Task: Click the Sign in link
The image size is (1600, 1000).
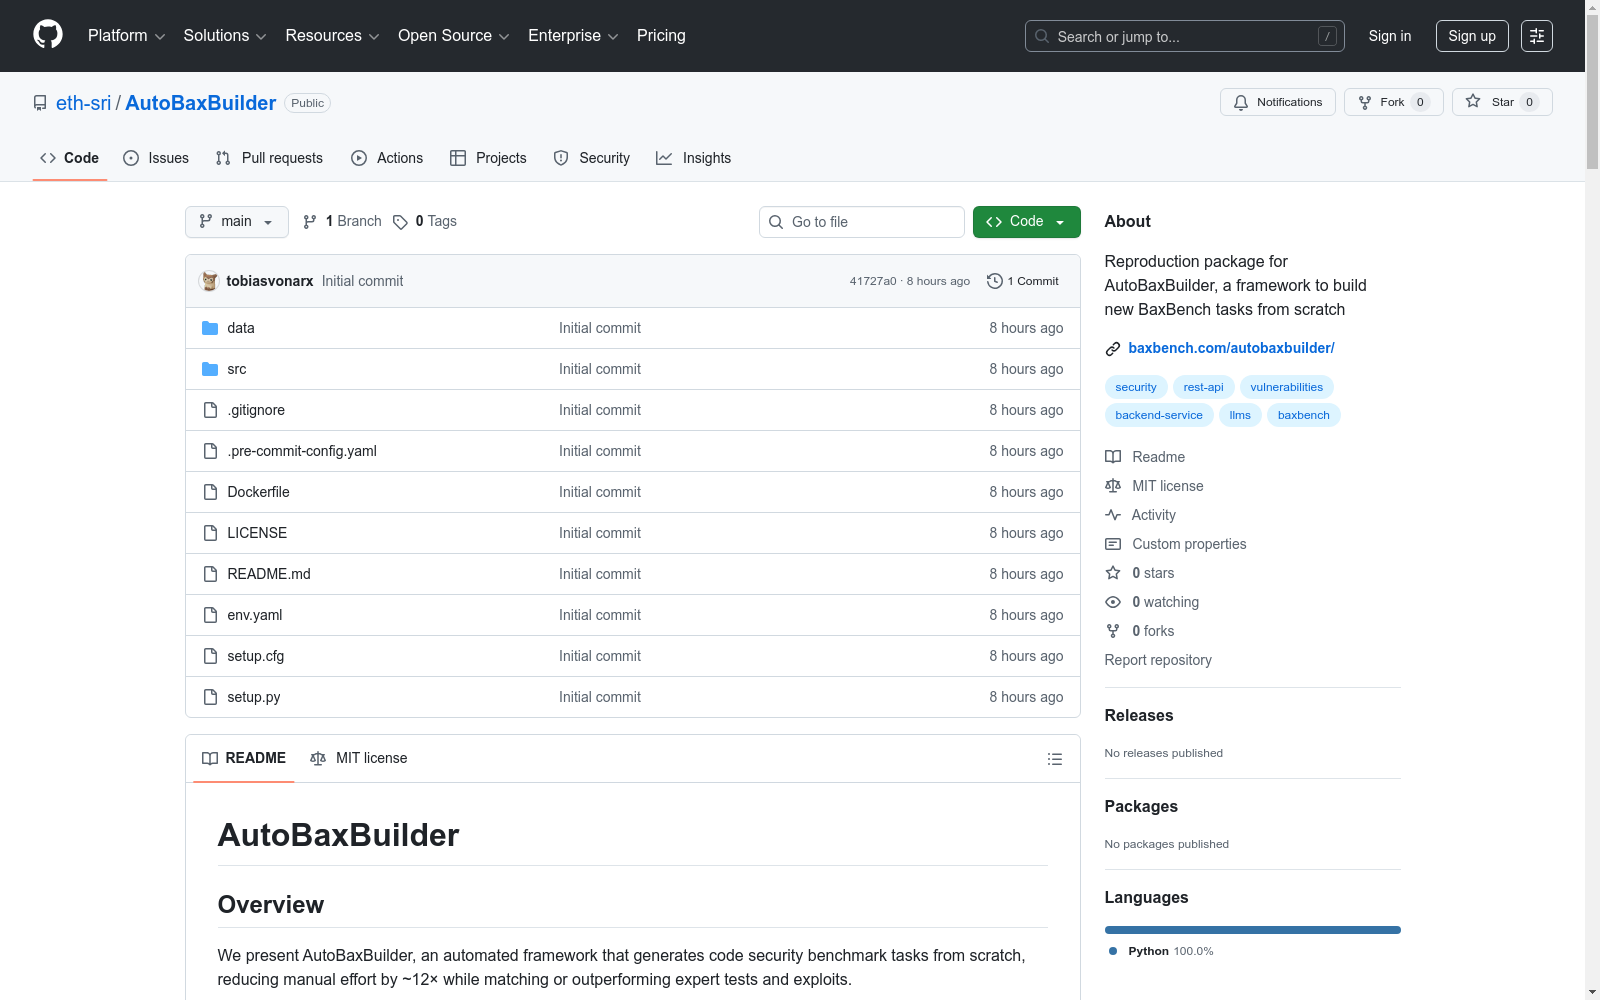Action: point(1390,36)
